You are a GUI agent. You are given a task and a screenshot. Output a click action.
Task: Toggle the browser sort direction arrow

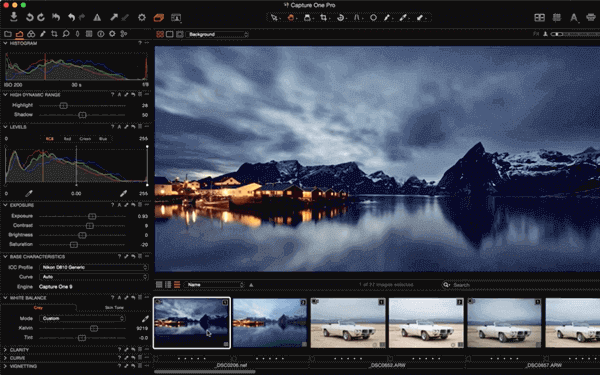coord(251,285)
